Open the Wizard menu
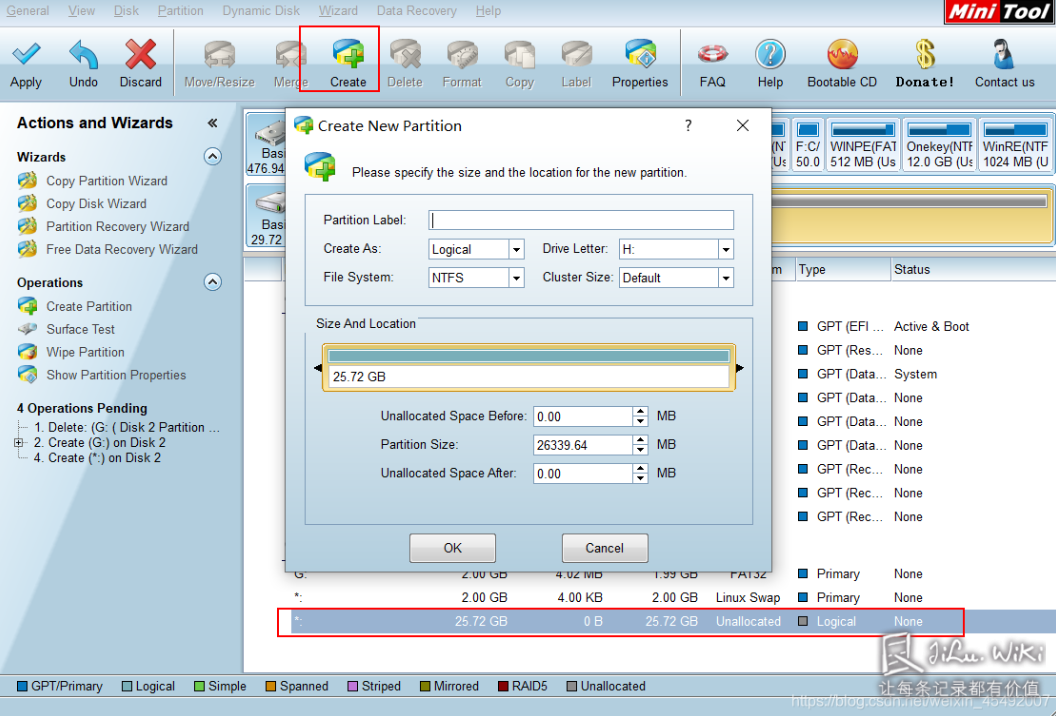 coord(338,11)
